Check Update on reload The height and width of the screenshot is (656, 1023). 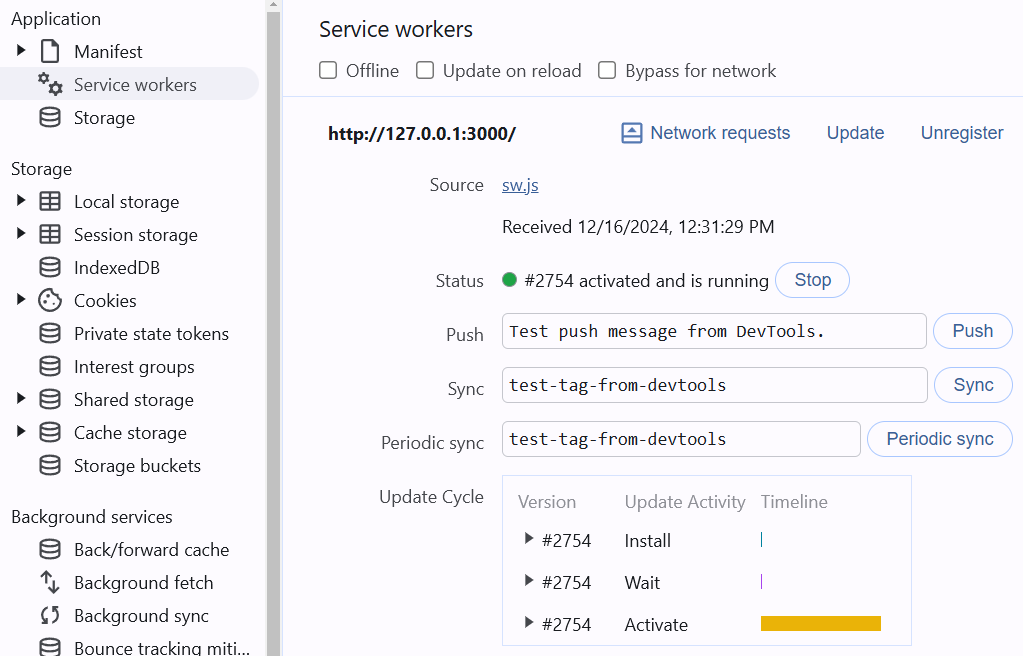[425, 70]
